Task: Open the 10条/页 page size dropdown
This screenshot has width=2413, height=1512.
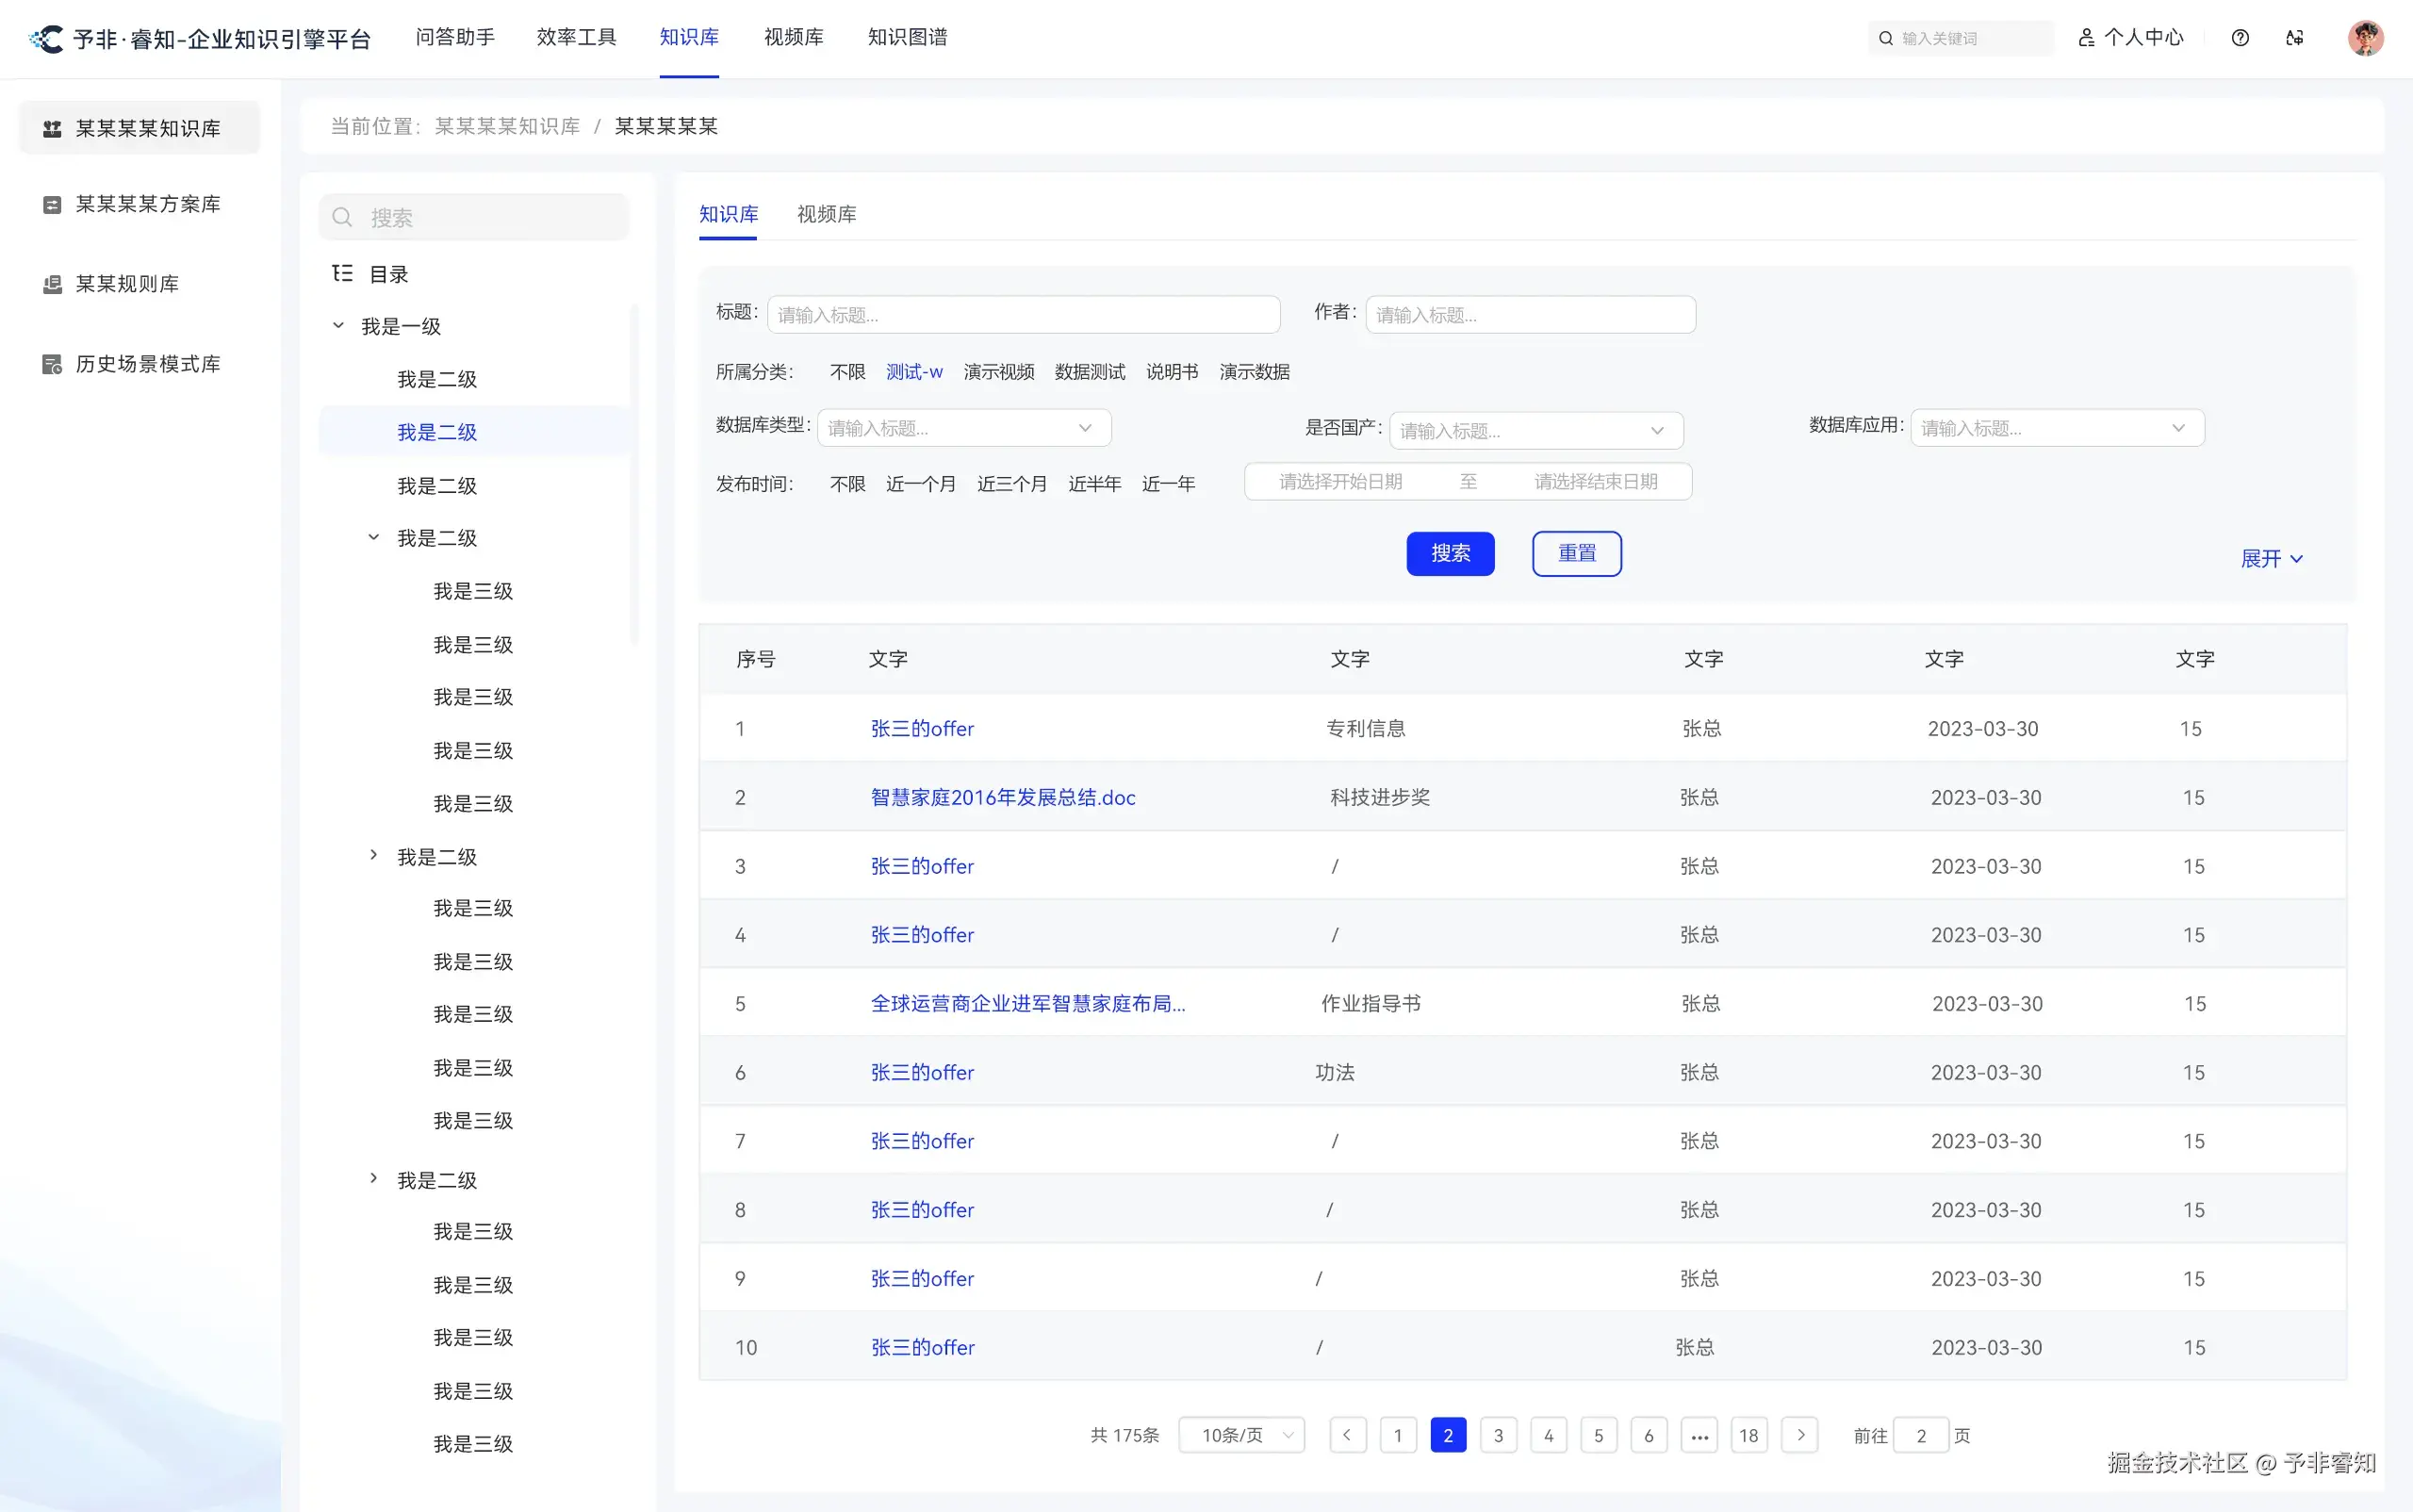Action: (x=1241, y=1435)
